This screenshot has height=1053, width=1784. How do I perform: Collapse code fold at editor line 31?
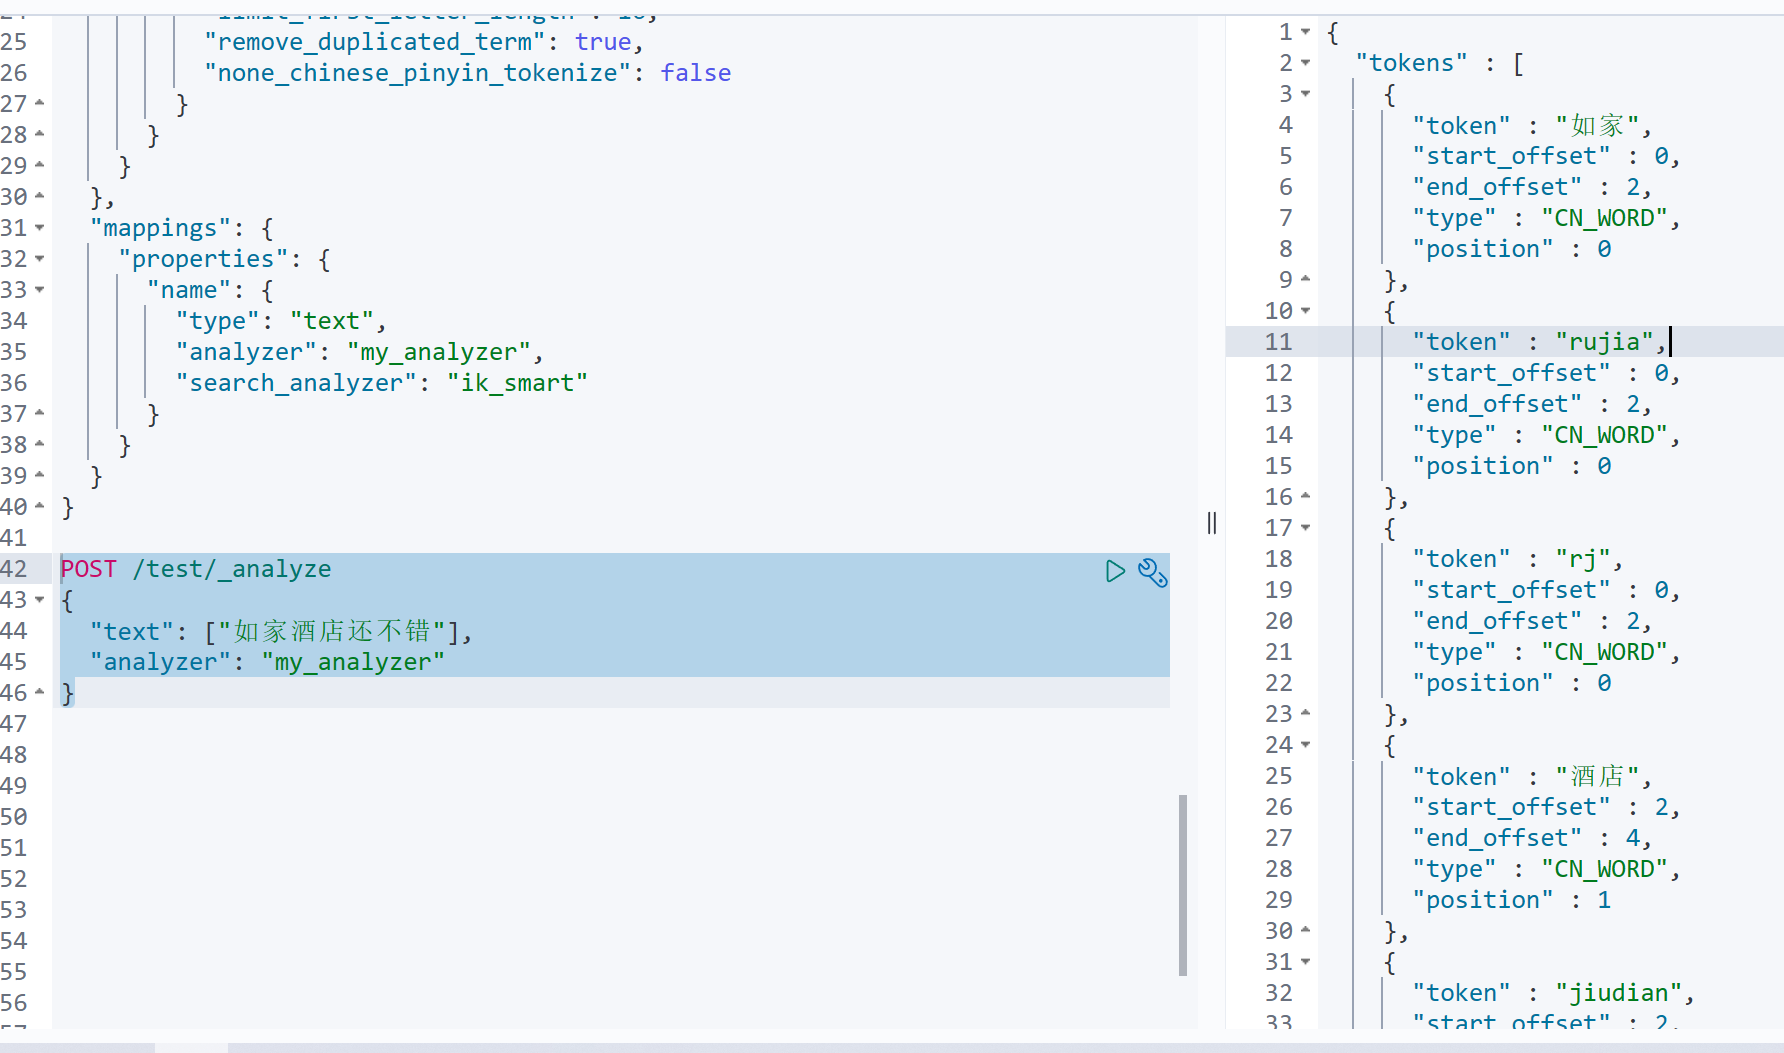(x=40, y=228)
